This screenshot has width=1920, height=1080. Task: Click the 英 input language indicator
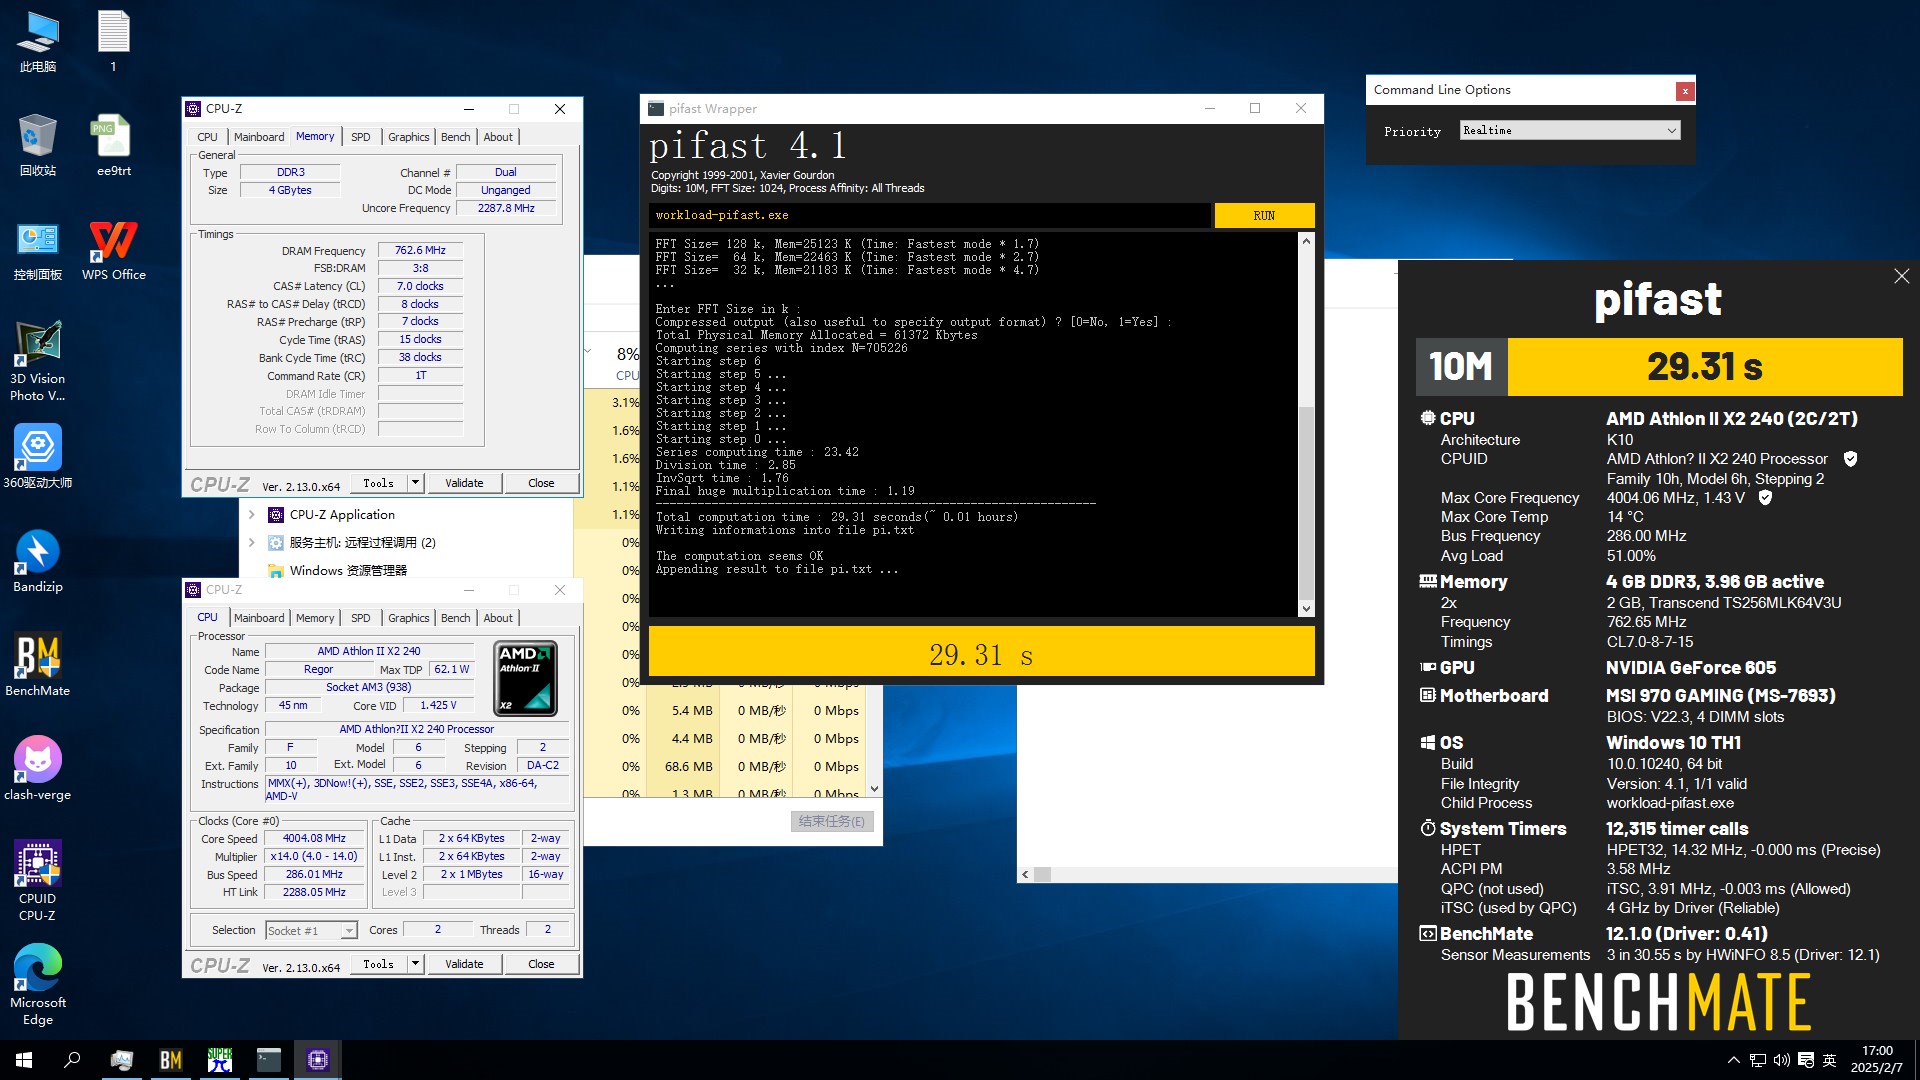point(1830,1060)
